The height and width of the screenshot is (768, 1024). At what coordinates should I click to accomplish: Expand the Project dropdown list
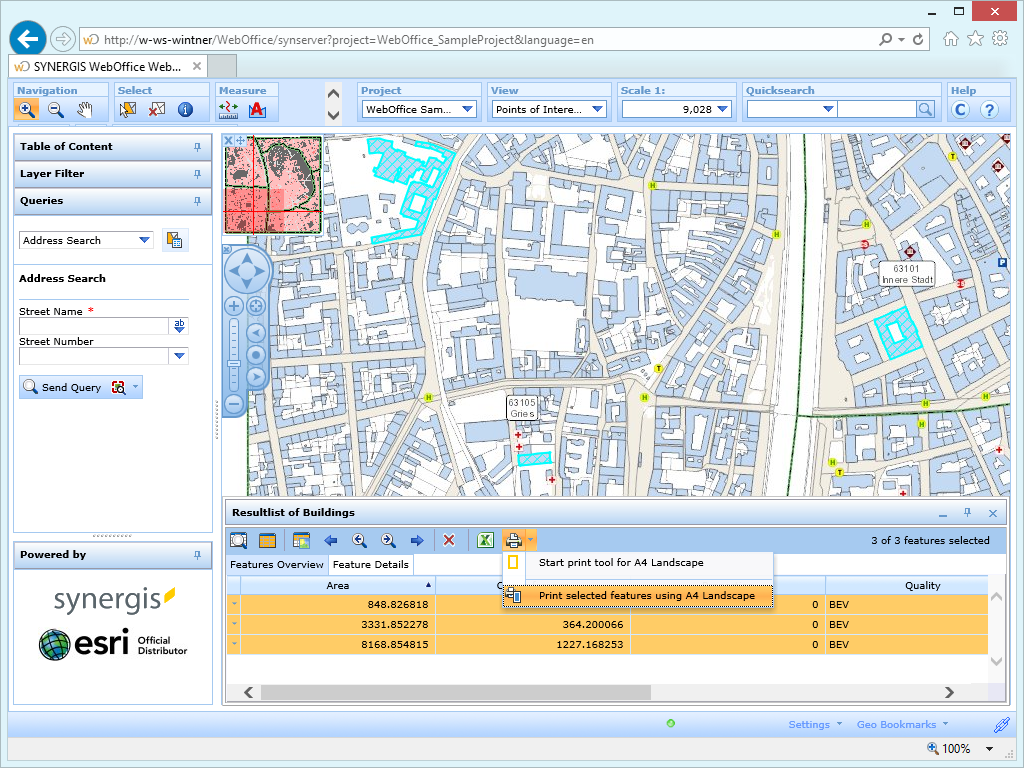click(x=468, y=110)
